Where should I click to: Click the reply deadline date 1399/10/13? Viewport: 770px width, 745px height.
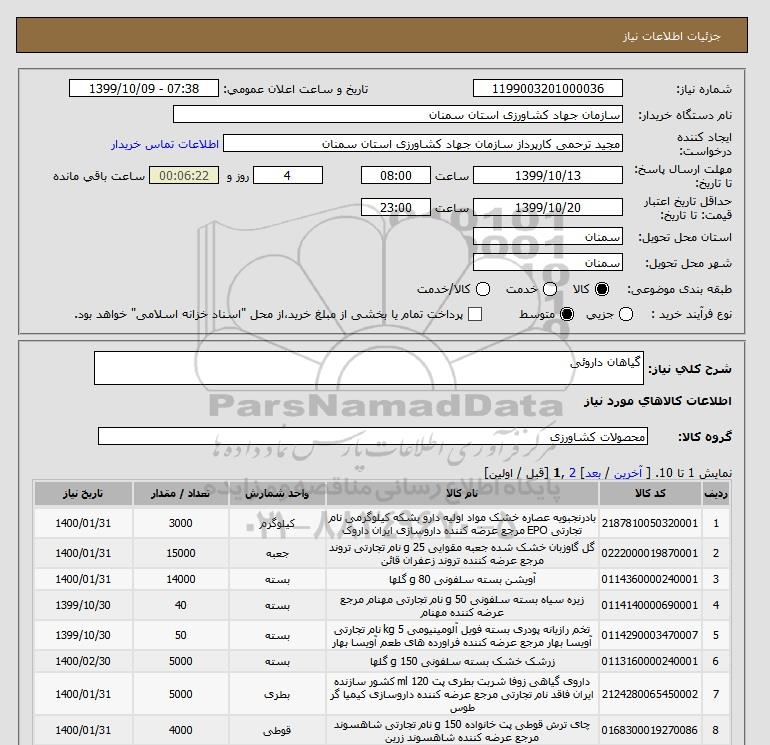pyautogui.click(x=548, y=175)
